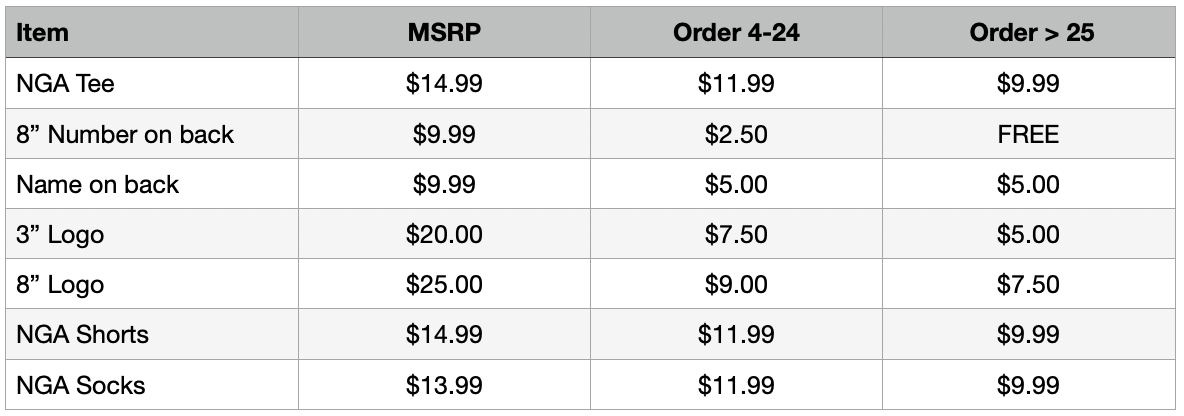1184x416 pixels.
Task: Click the 8” Logo item cell
Action: (60, 285)
